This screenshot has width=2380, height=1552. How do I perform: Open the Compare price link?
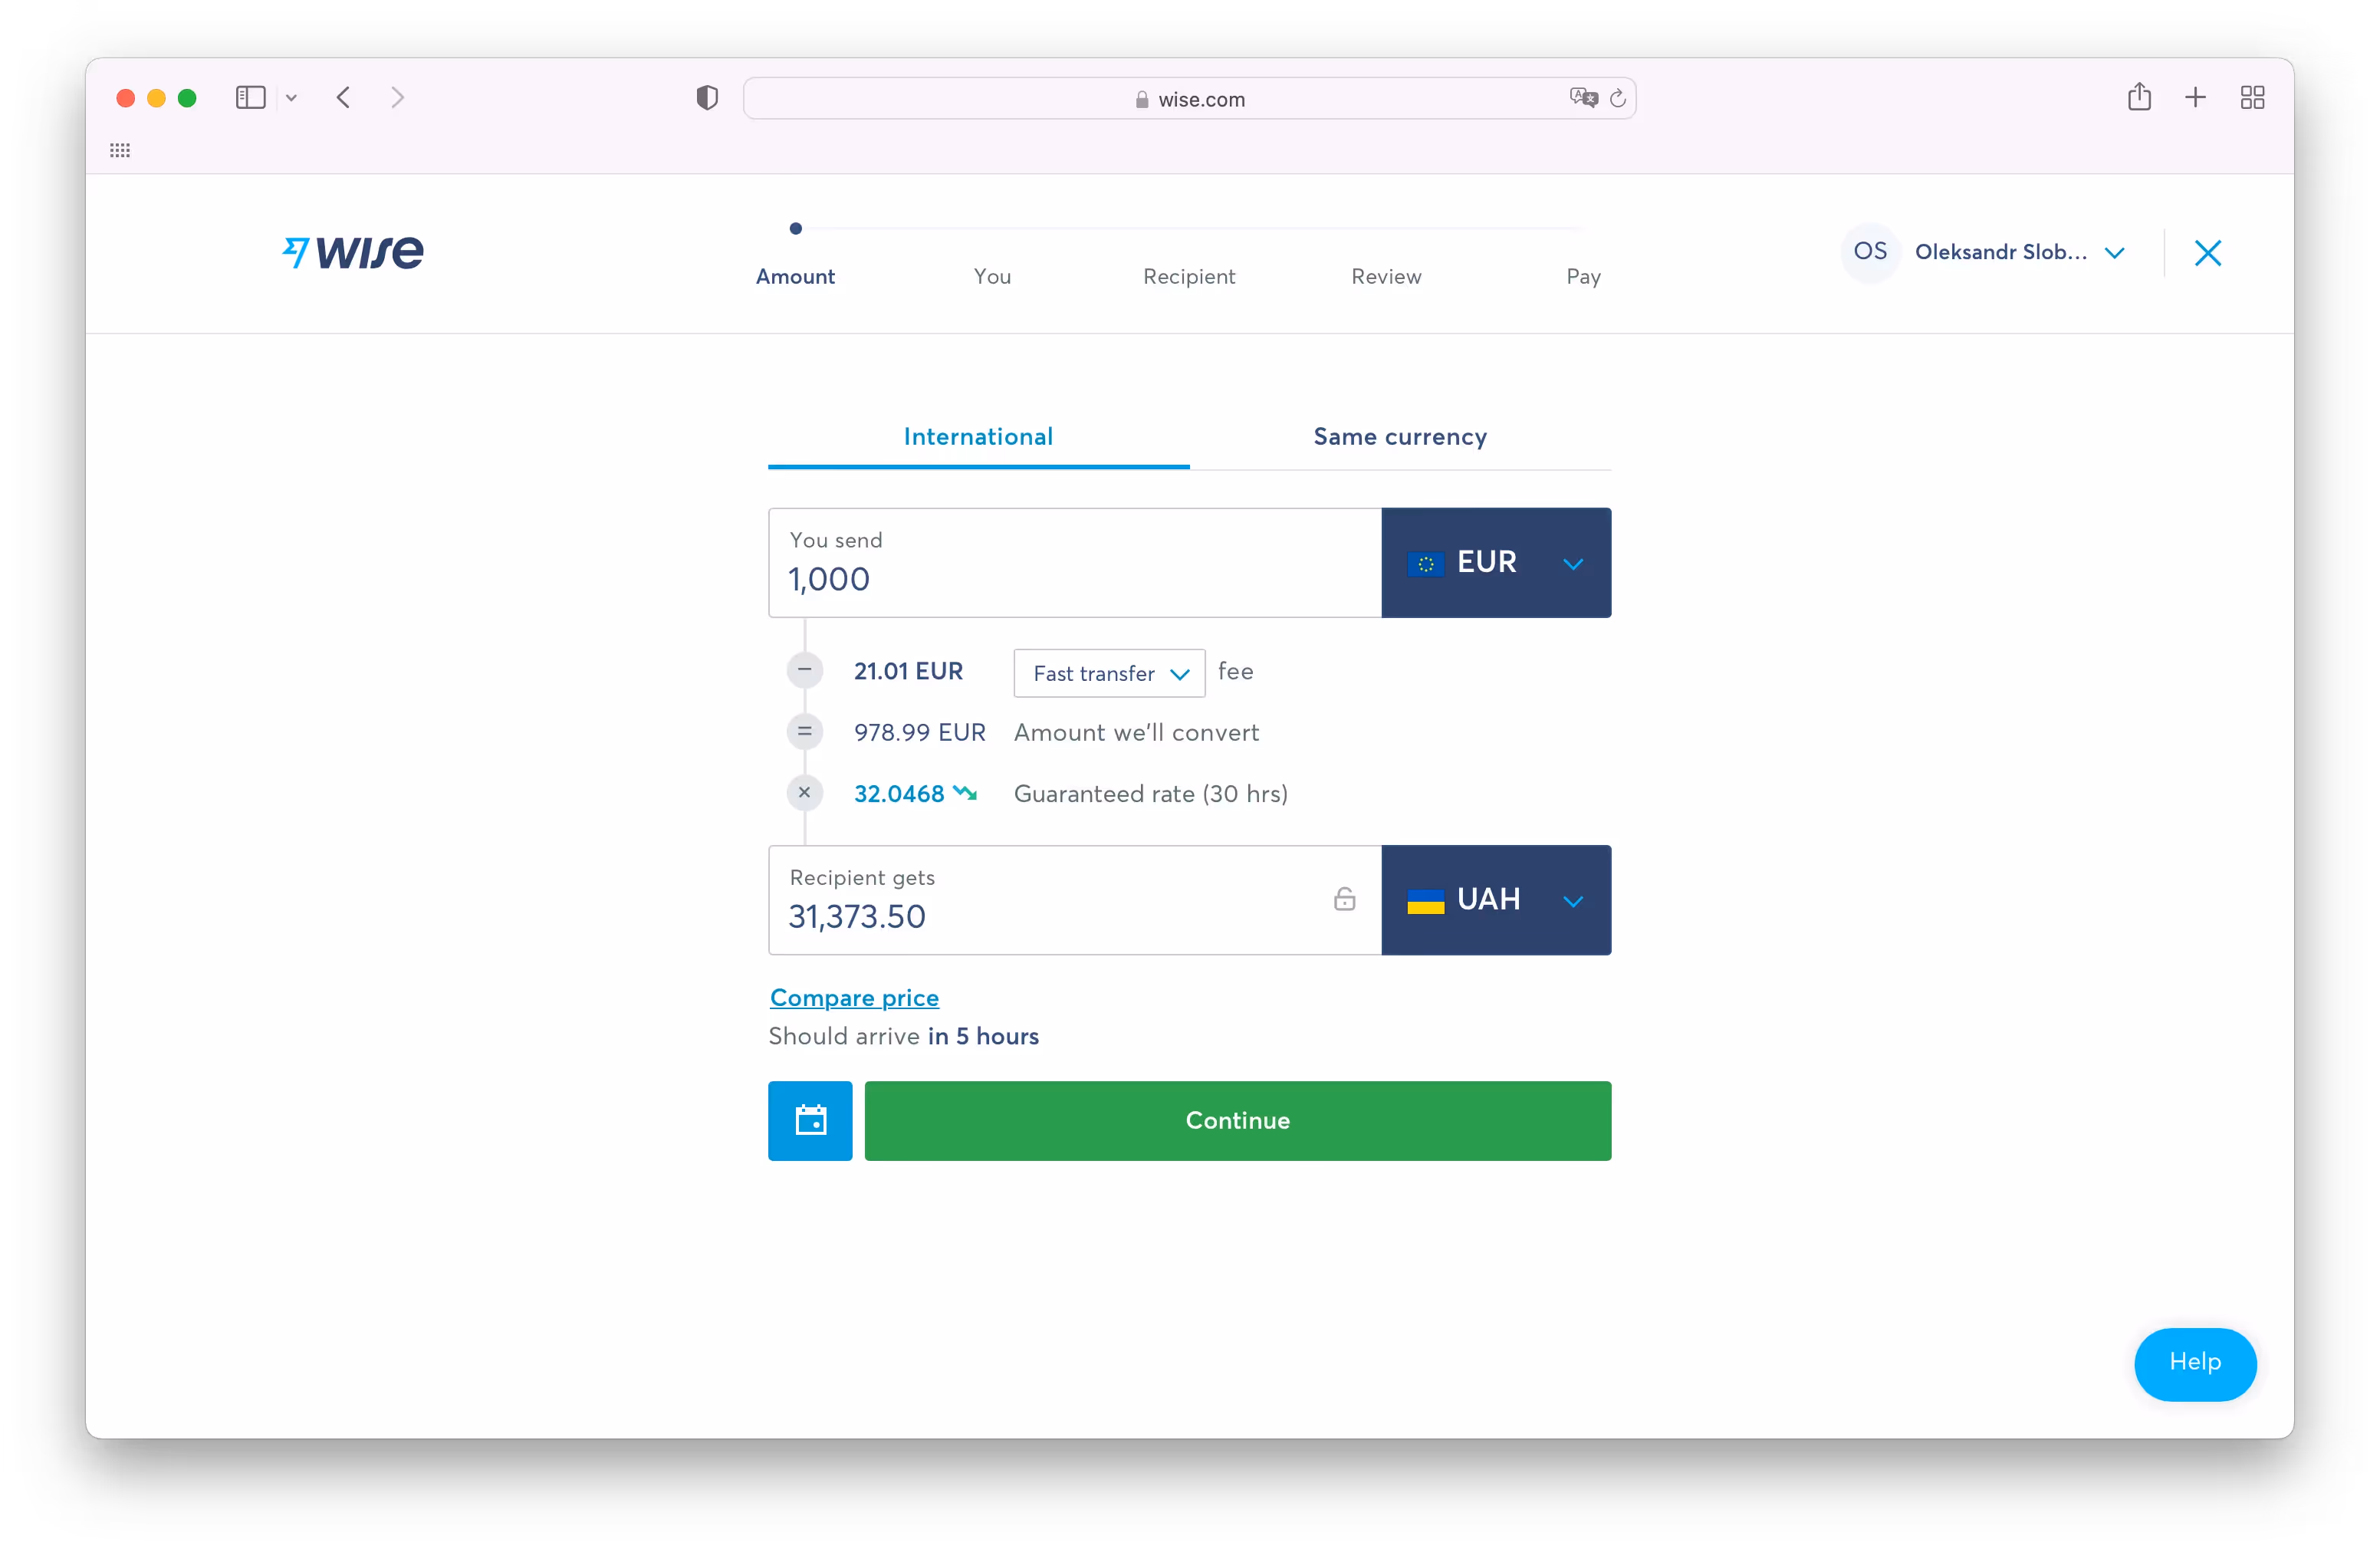click(x=854, y=997)
